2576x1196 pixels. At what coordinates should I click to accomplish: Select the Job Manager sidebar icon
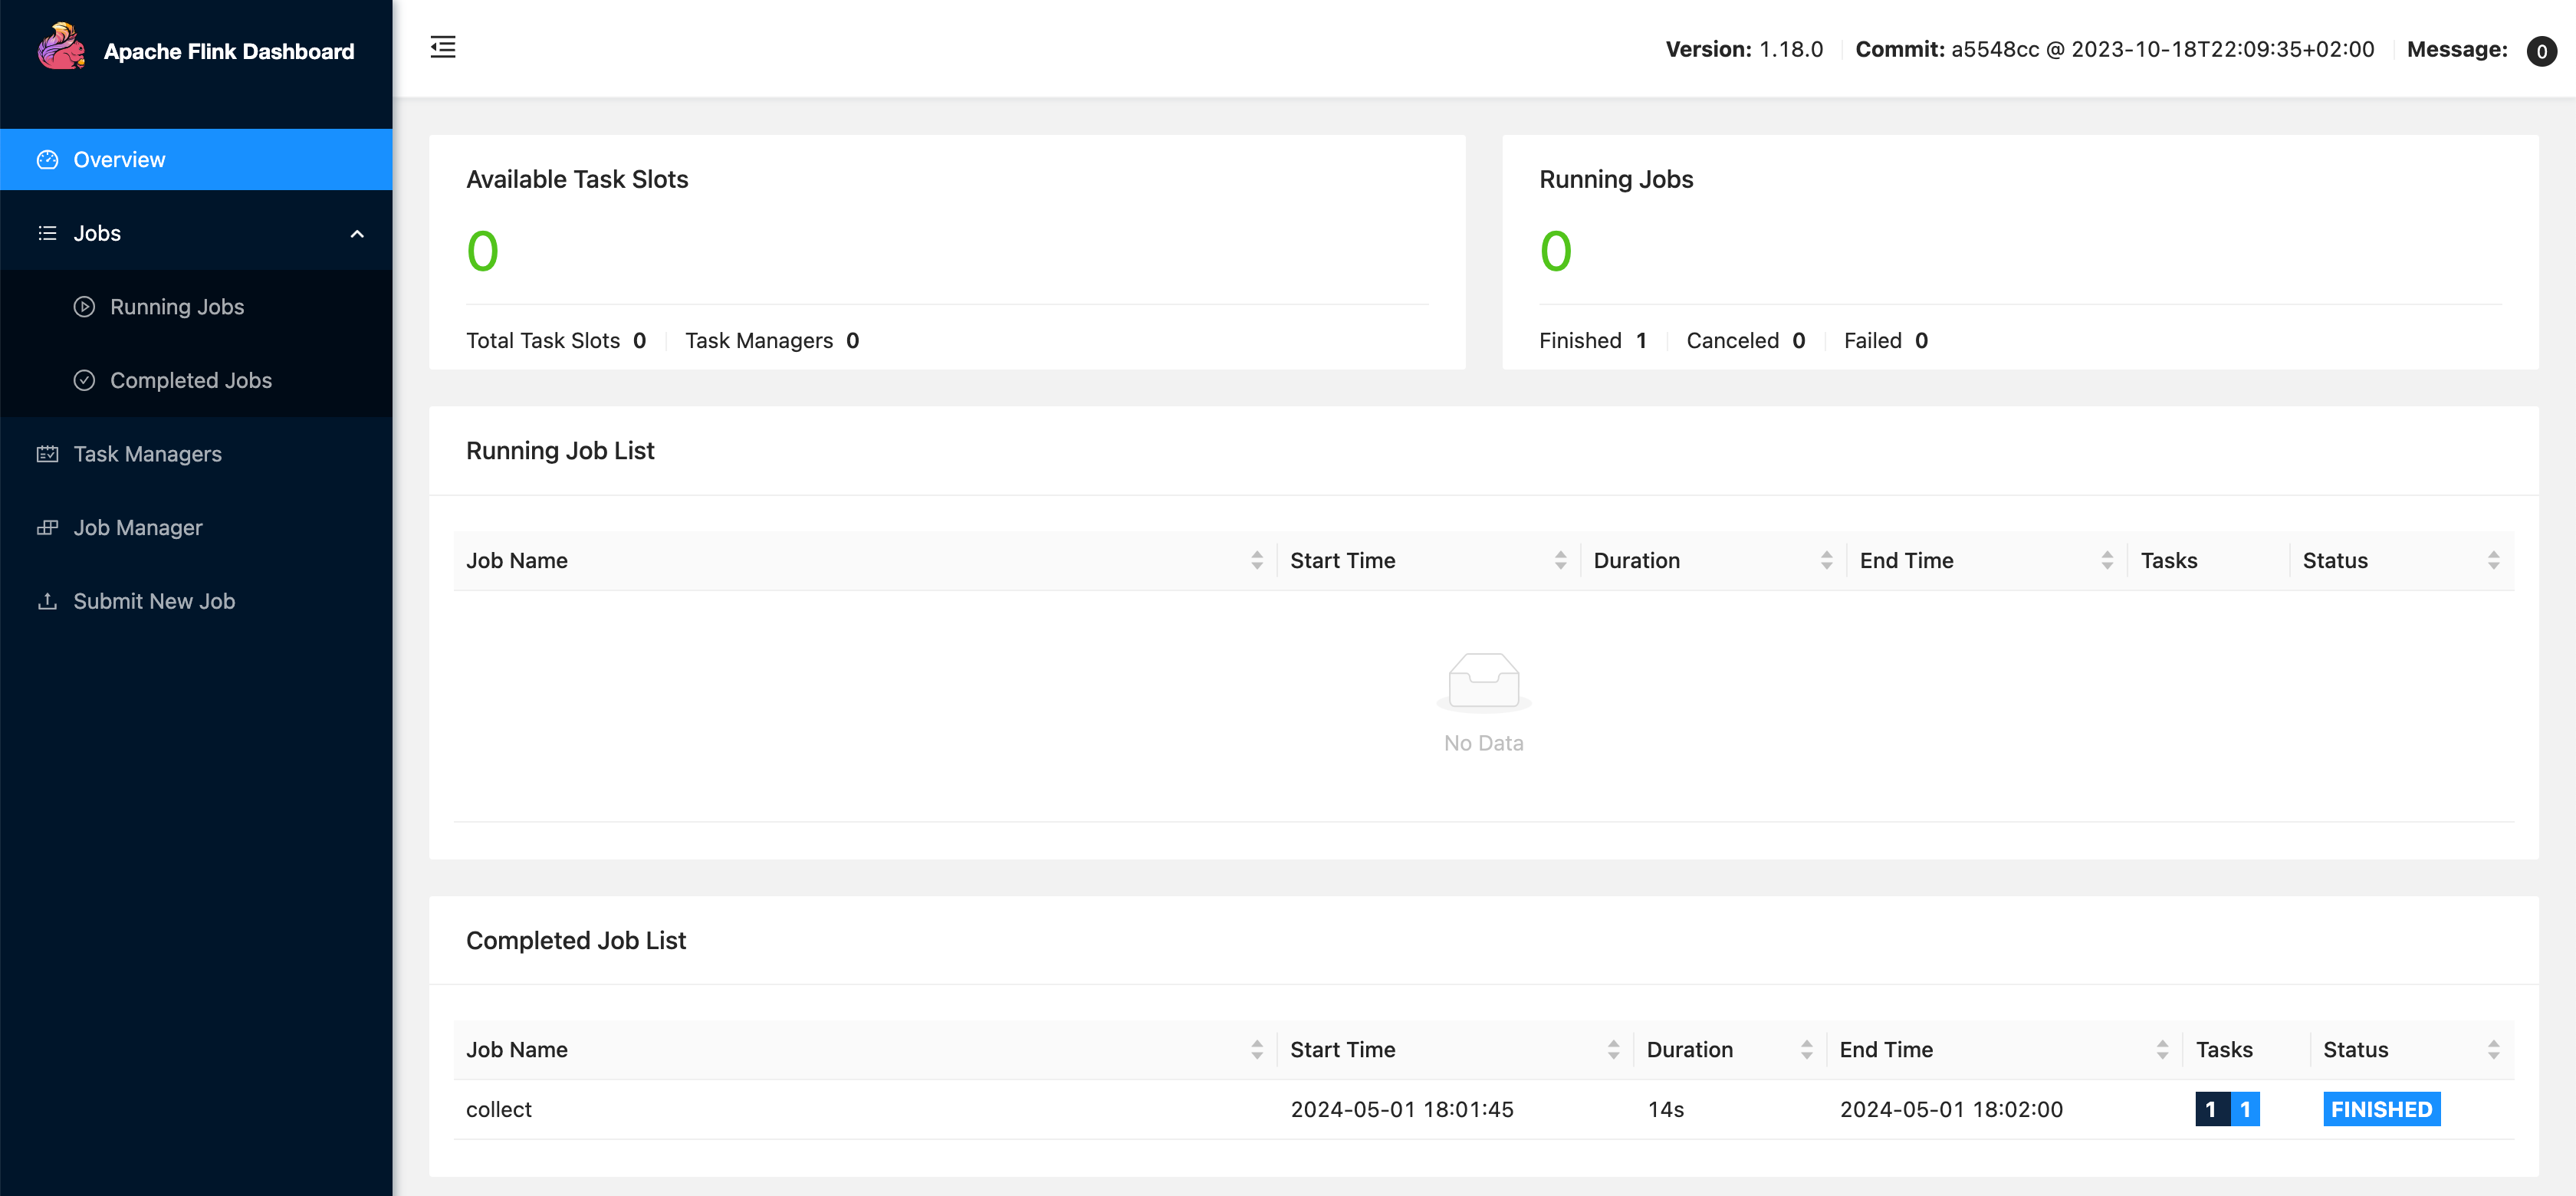tap(46, 526)
